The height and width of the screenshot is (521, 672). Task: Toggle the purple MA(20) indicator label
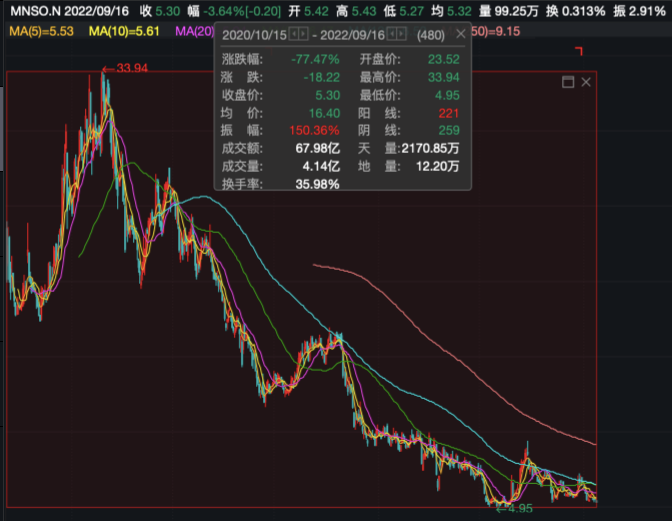tap(194, 32)
